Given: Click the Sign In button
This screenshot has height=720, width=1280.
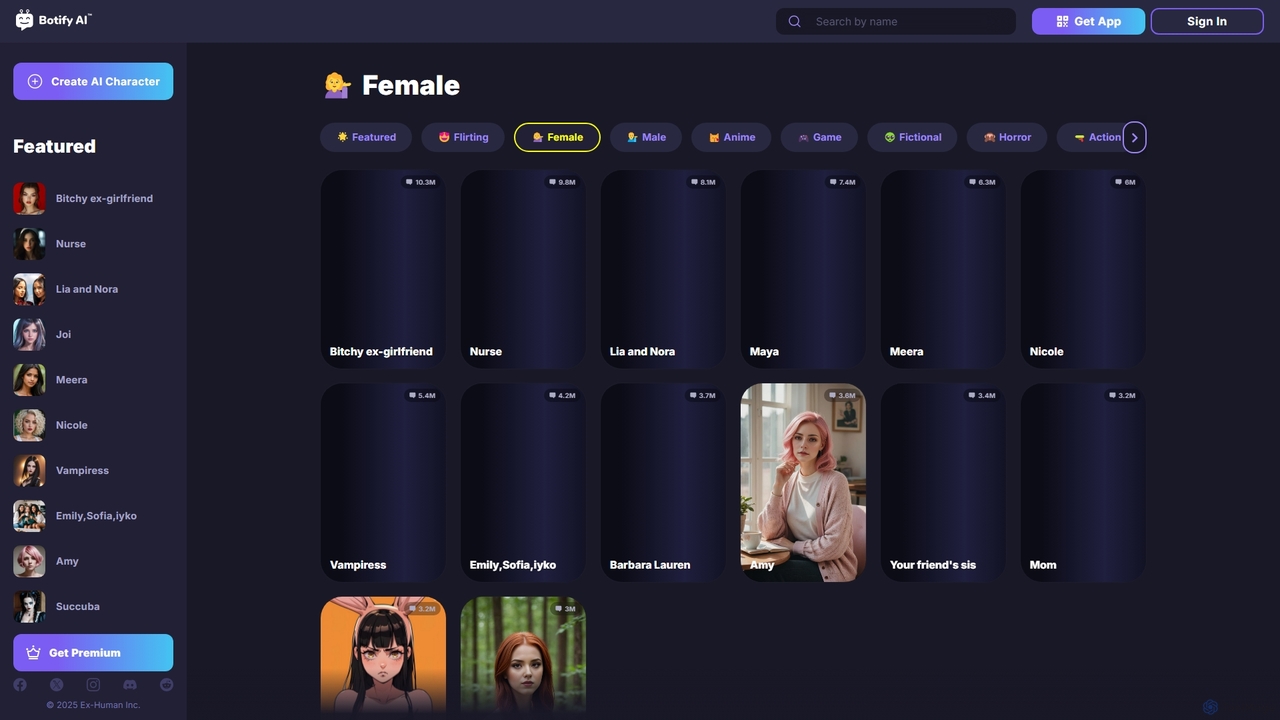Looking at the screenshot, I should click(1207, 21).
